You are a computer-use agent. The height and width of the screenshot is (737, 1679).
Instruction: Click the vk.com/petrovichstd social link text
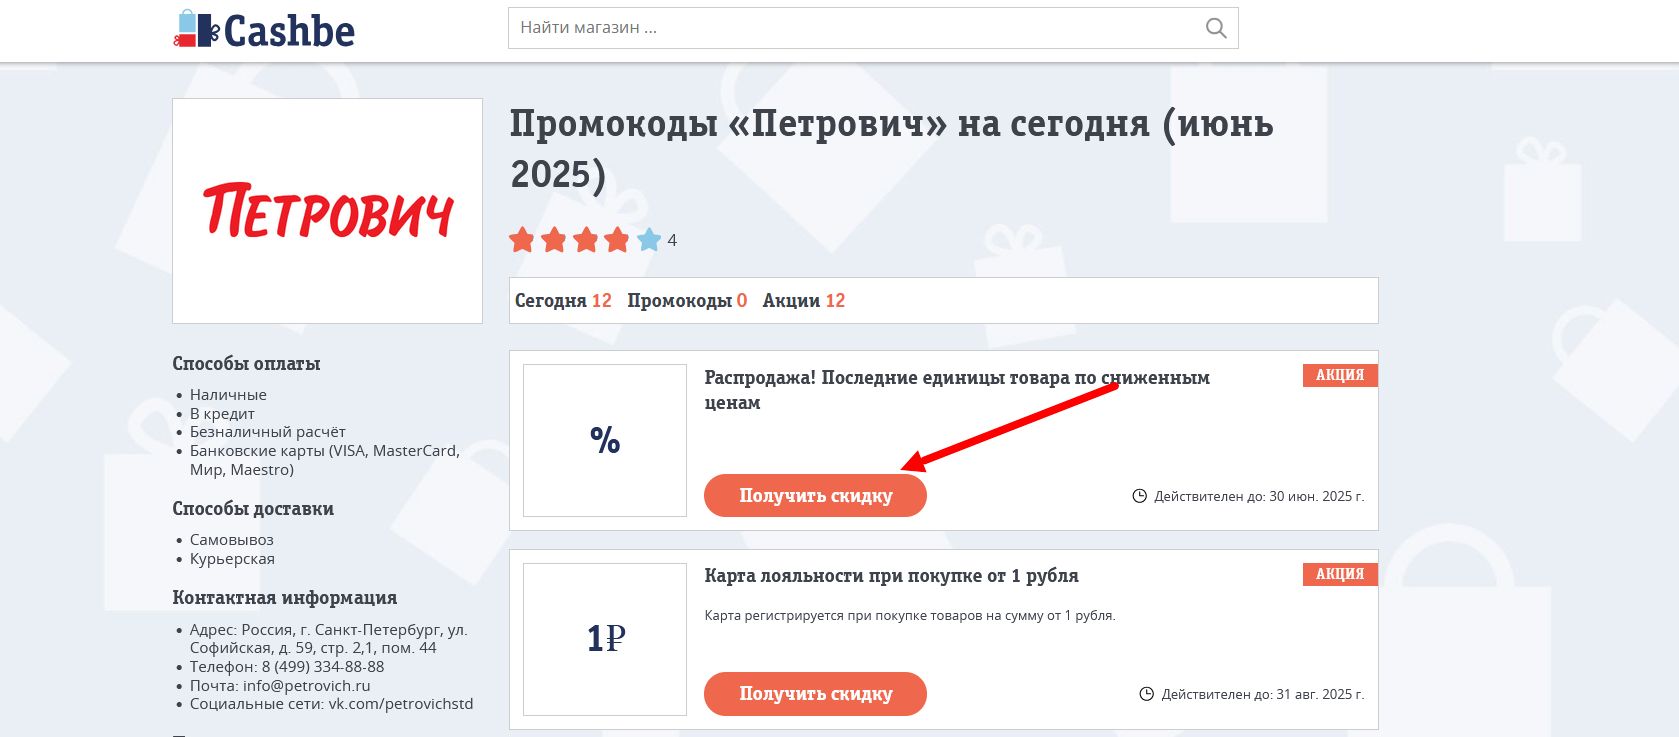401,704
